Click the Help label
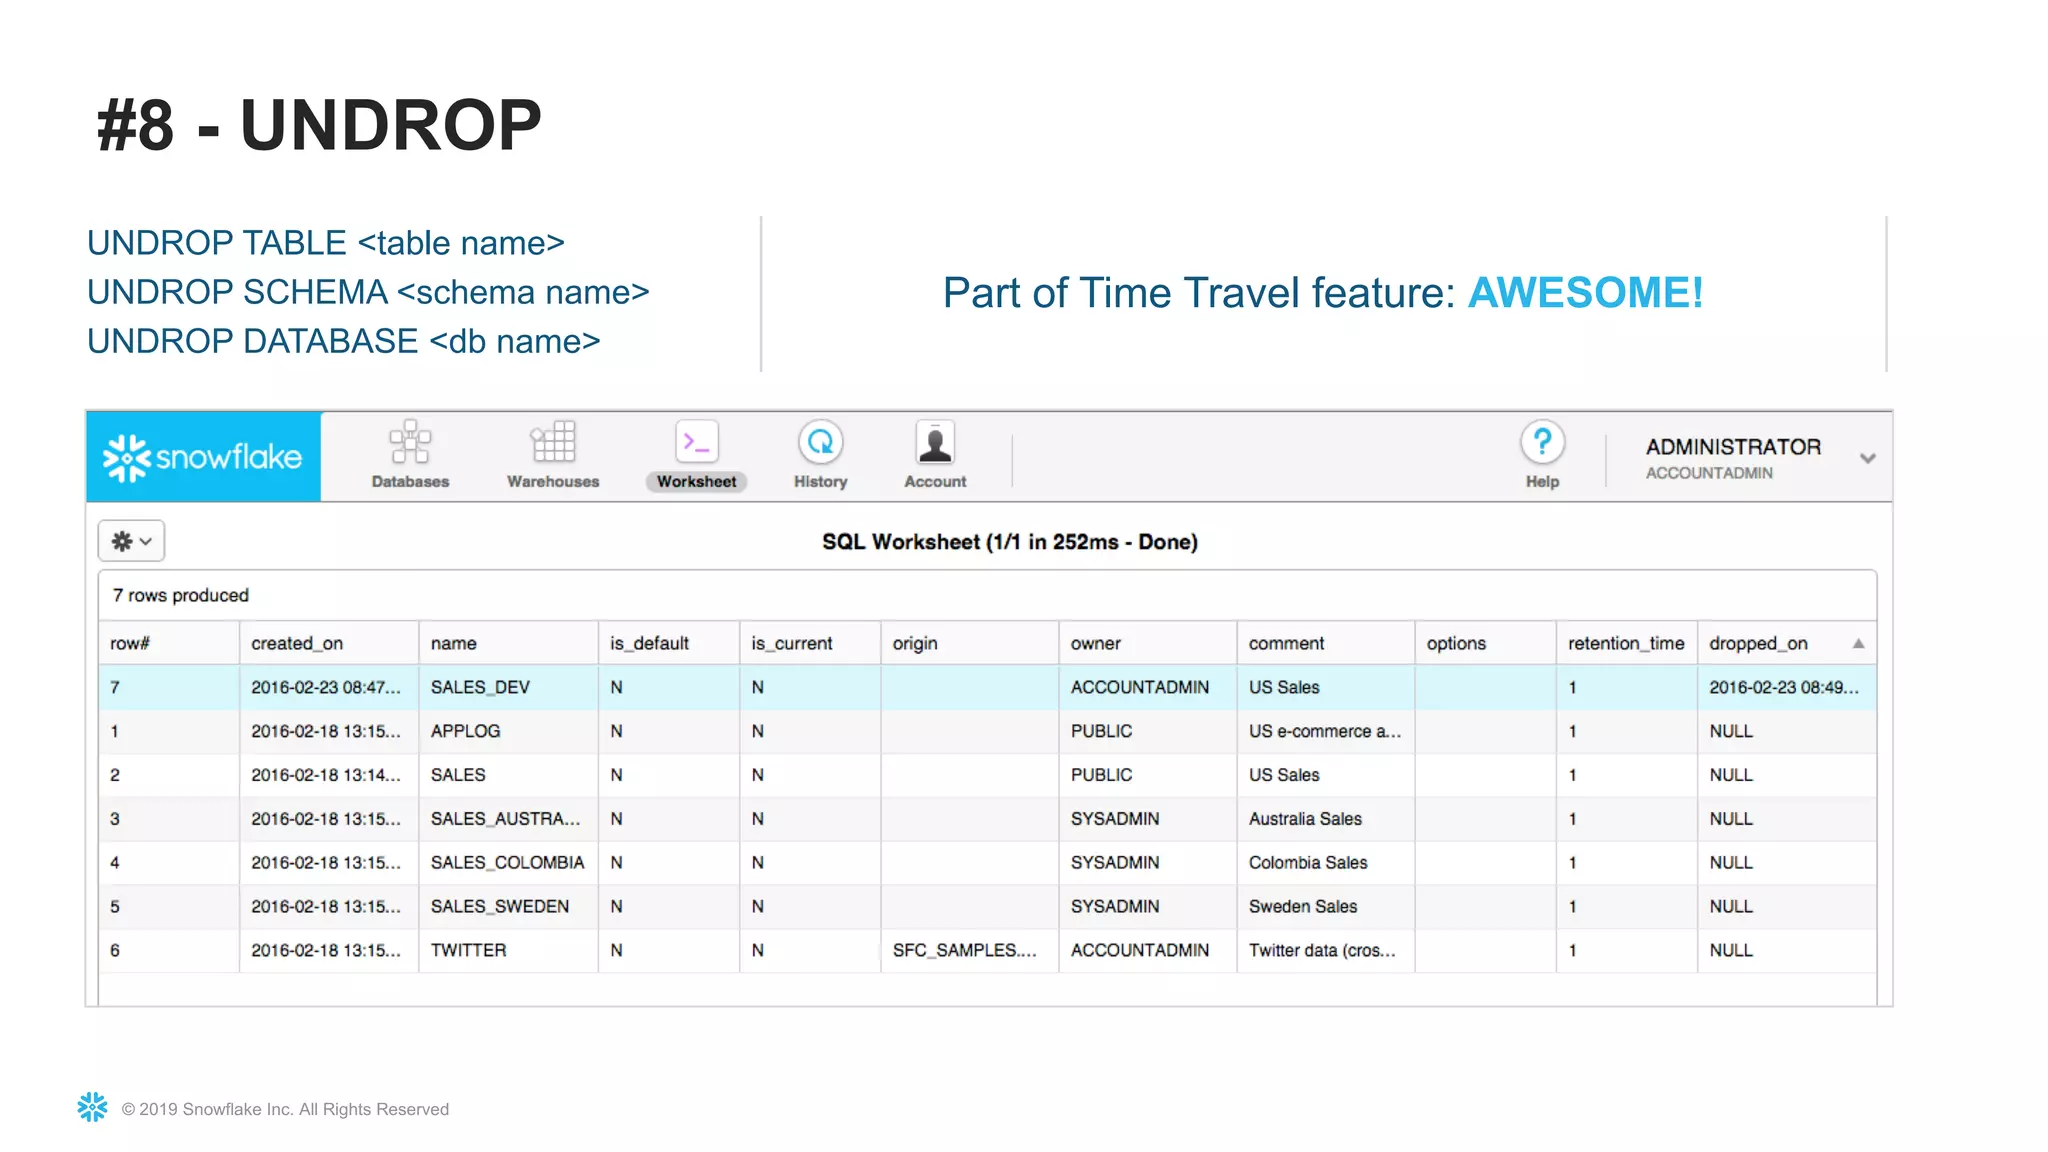Image resolution: width=2048 pixels, height=1152 pixels. [x=1542, y=482]
